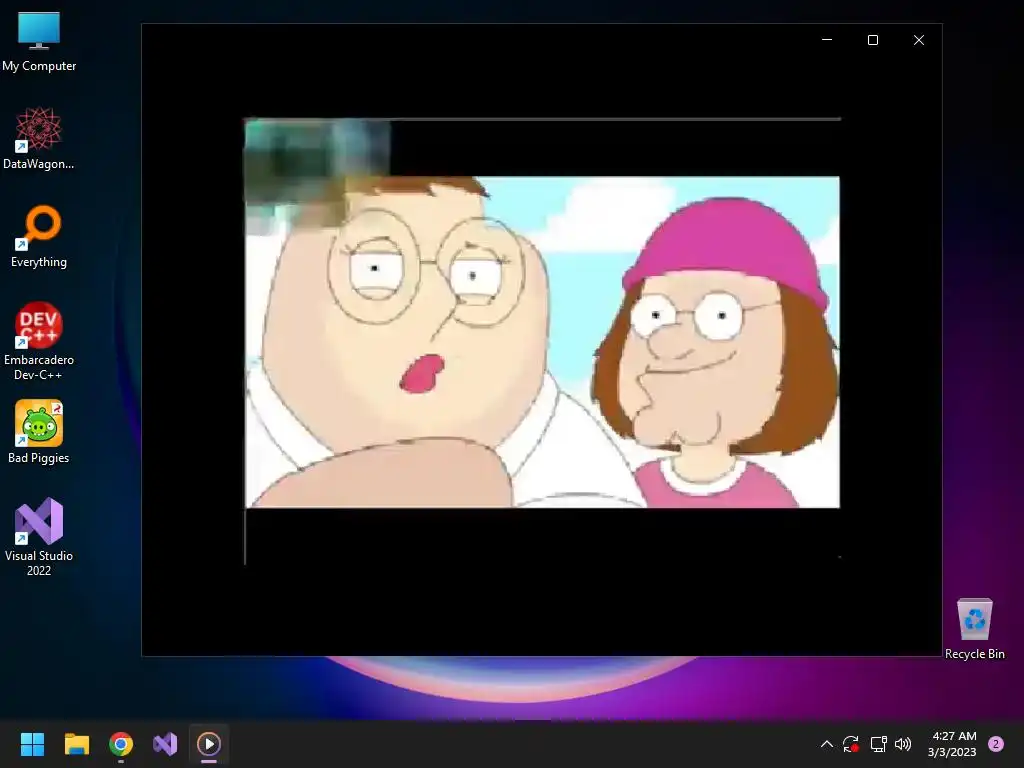Launch the Everything search shortcut
This screenshot has height=768, width=1024.
pos(39,236)
